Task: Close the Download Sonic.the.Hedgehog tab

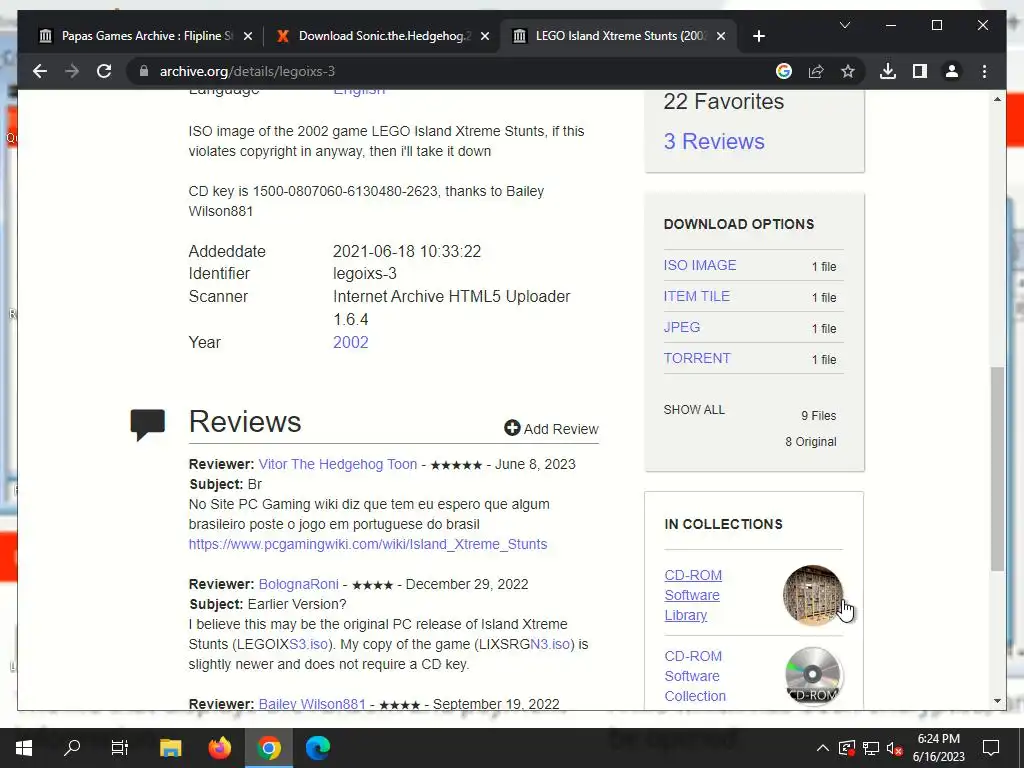Action: [485, 36]
